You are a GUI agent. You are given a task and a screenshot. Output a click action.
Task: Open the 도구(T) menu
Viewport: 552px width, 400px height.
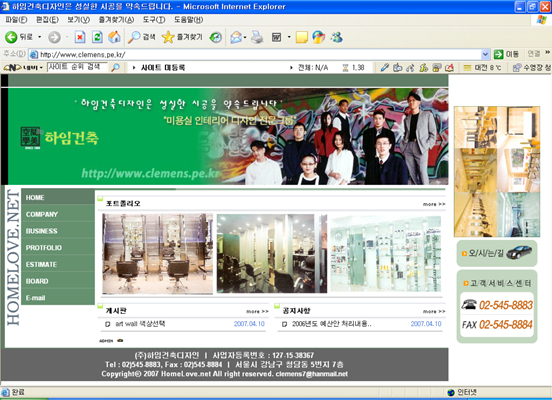click(154, 20)
